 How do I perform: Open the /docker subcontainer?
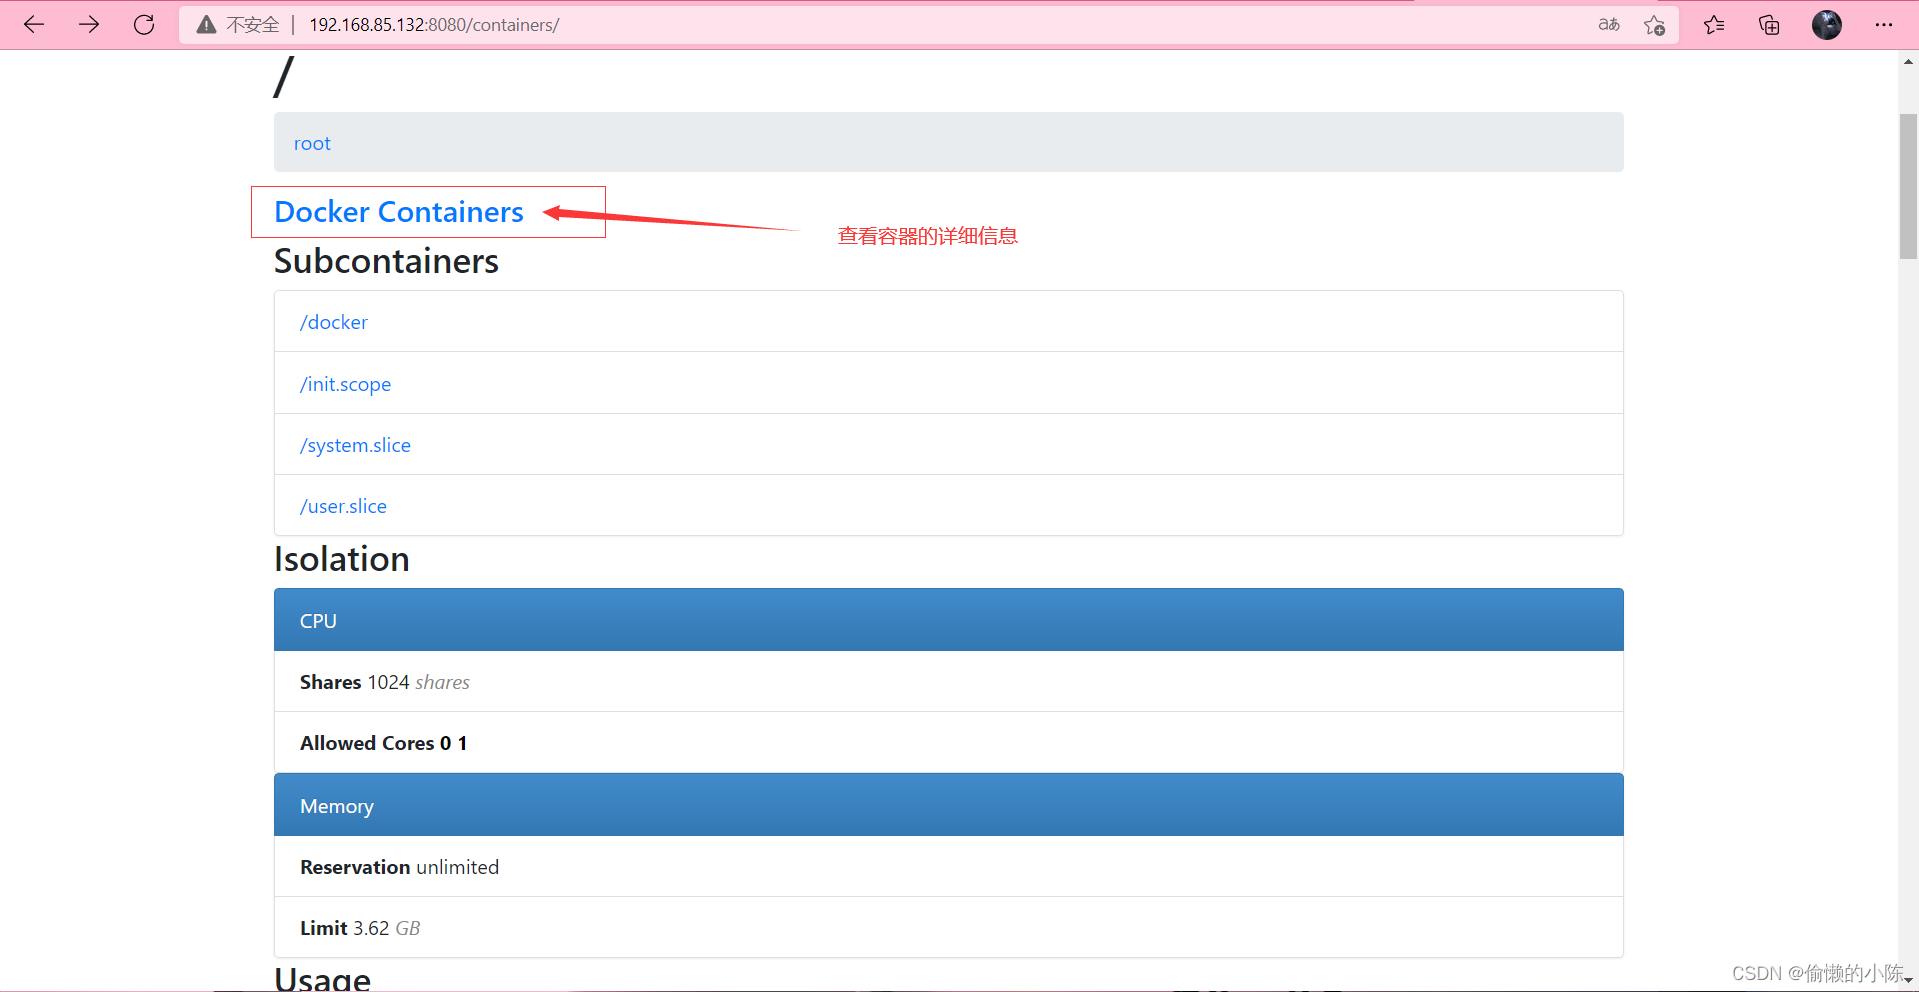[x=334, y=322]
